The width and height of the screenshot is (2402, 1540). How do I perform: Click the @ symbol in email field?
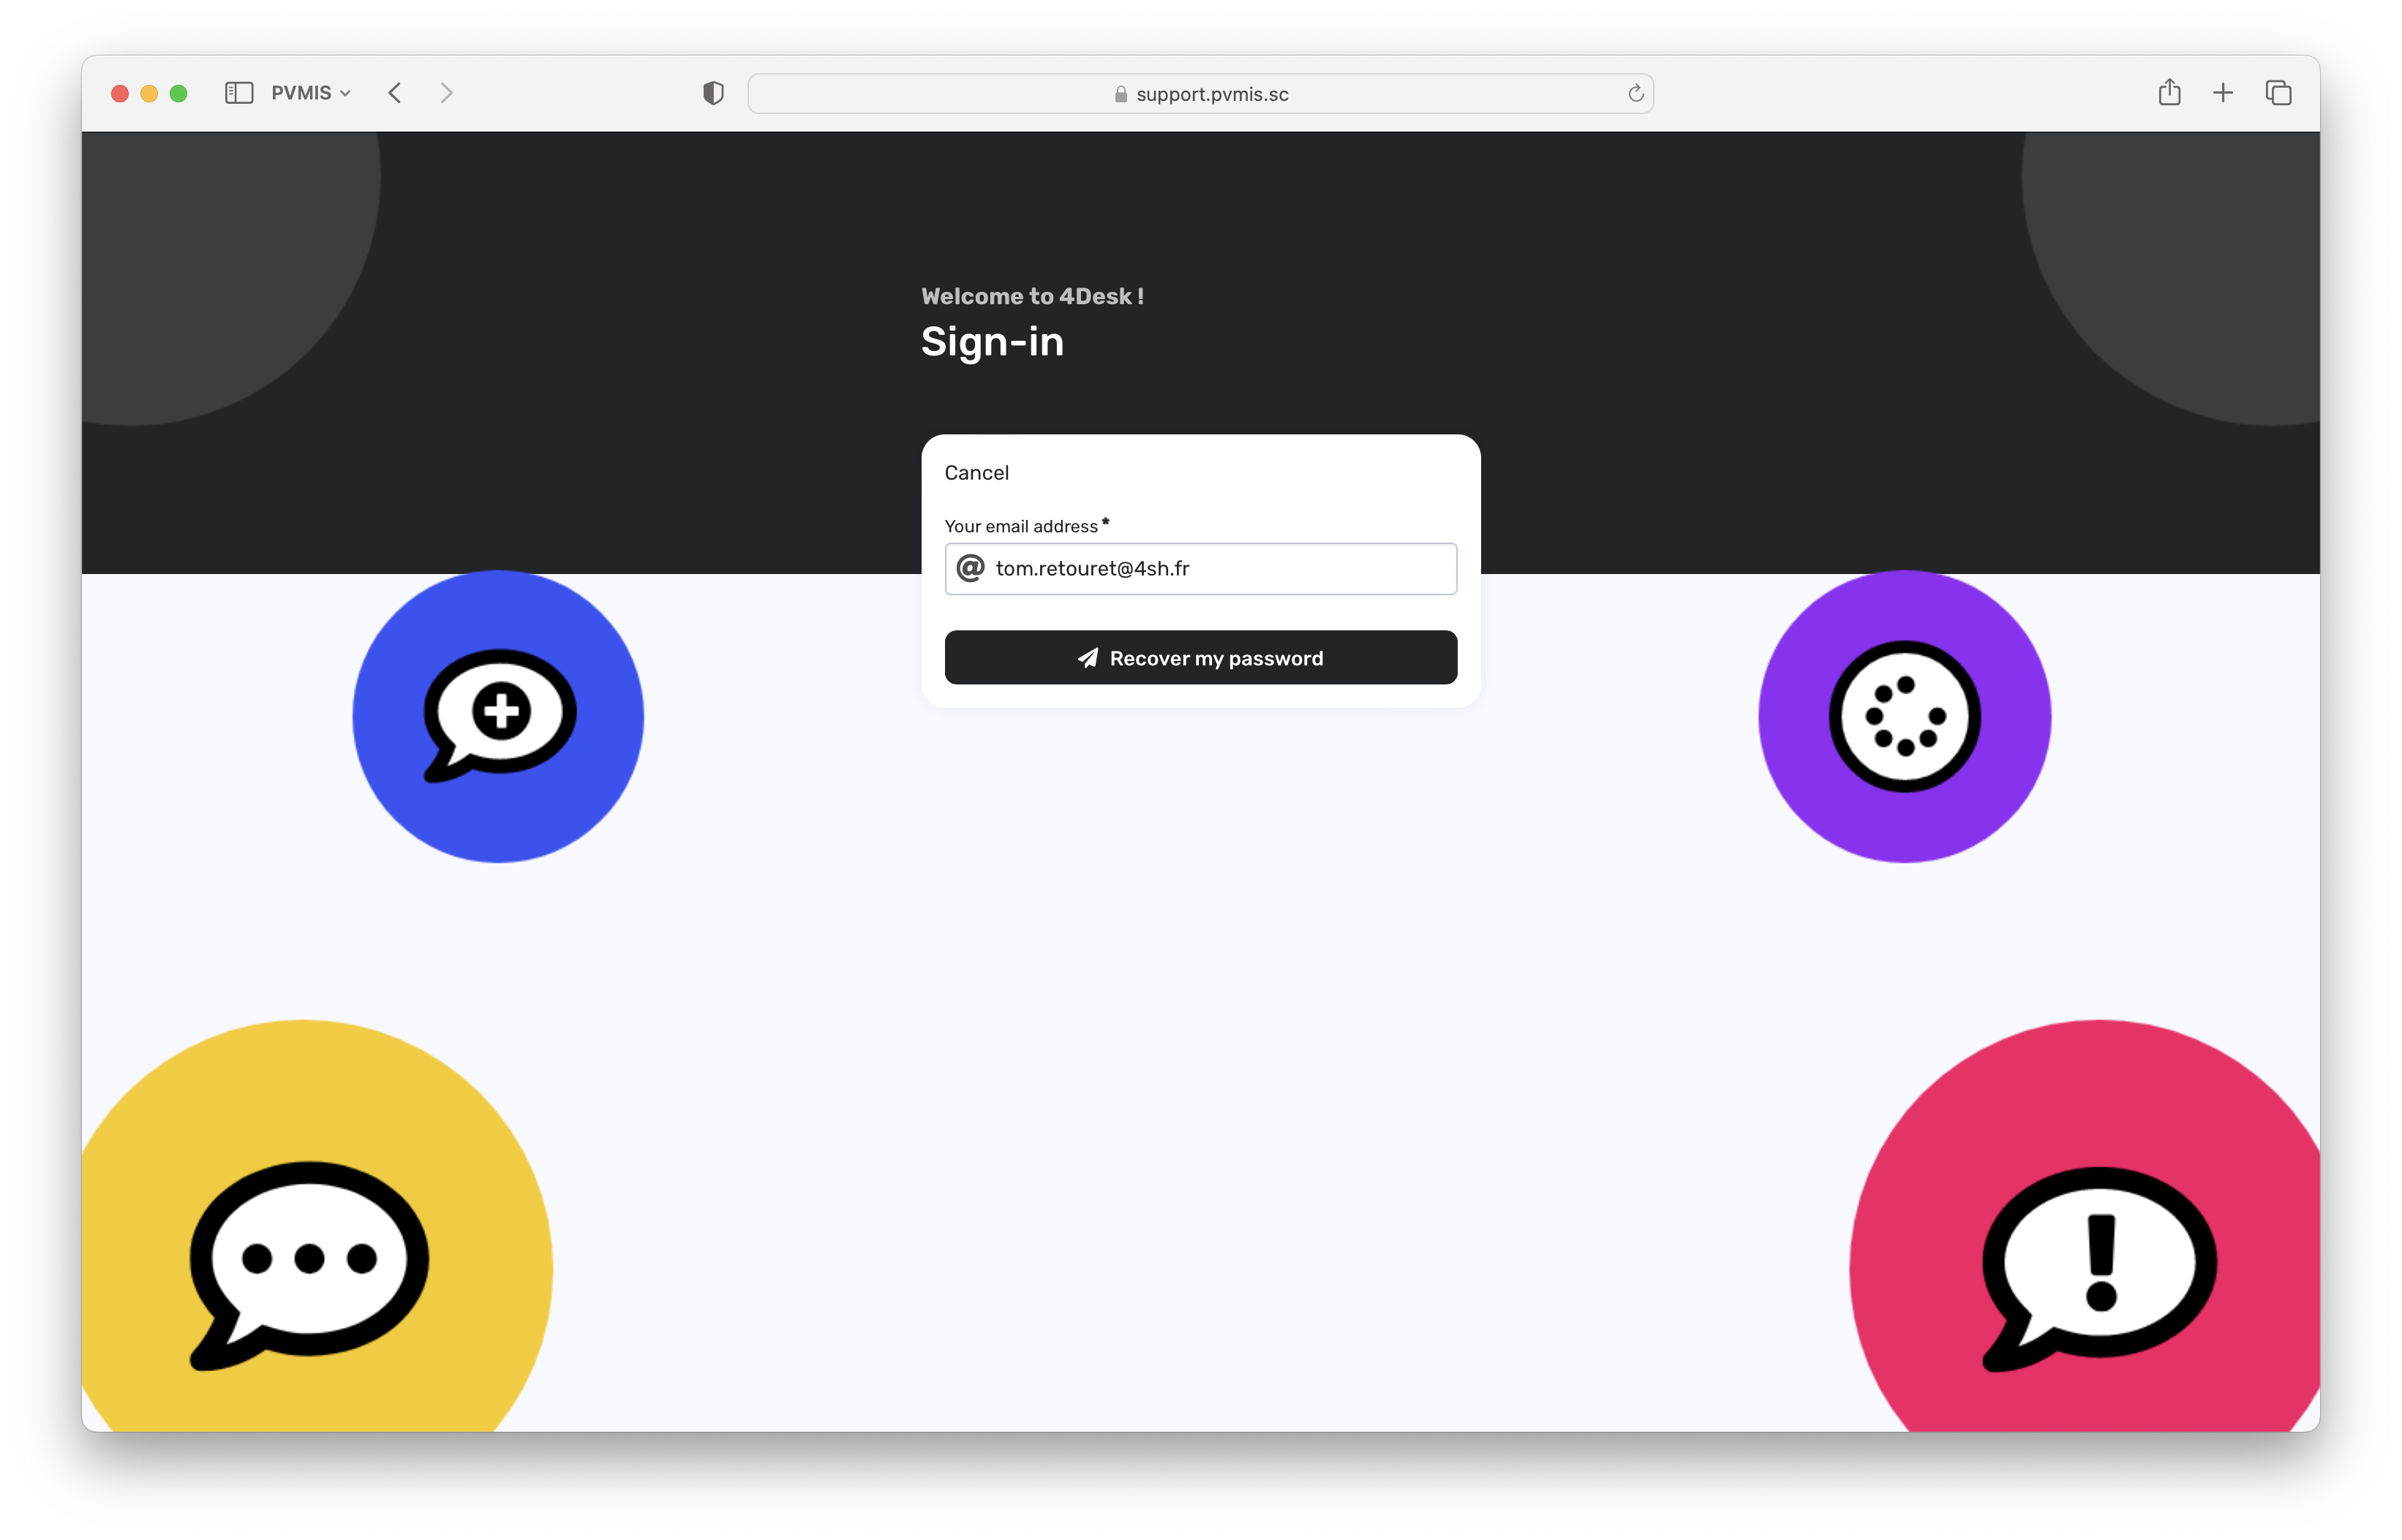coord(970,569)
